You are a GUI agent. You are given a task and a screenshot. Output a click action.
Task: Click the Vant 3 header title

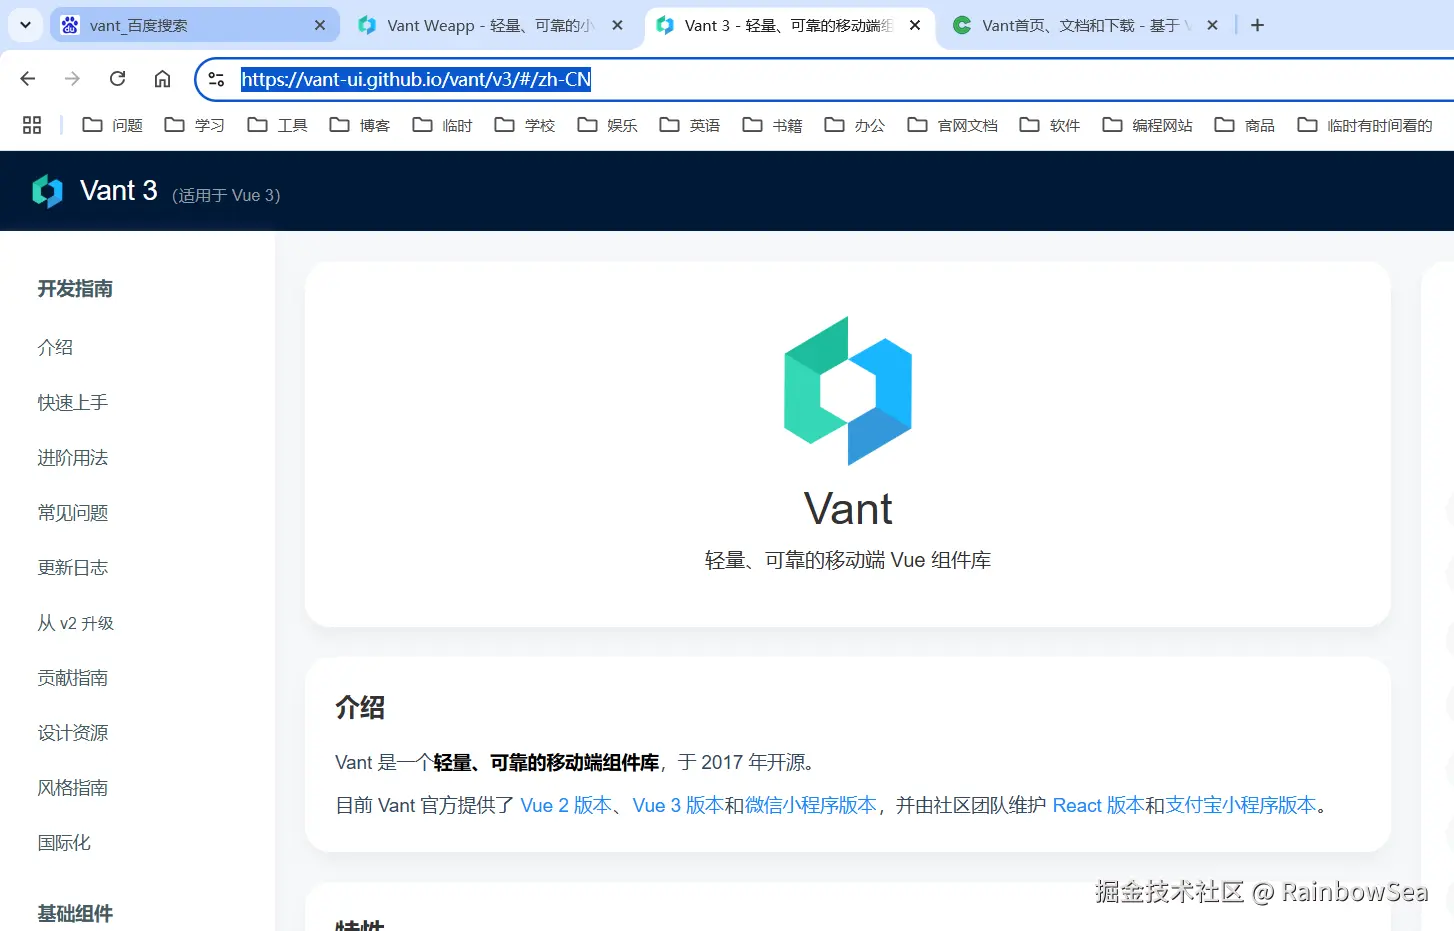(x=119, y=190)
